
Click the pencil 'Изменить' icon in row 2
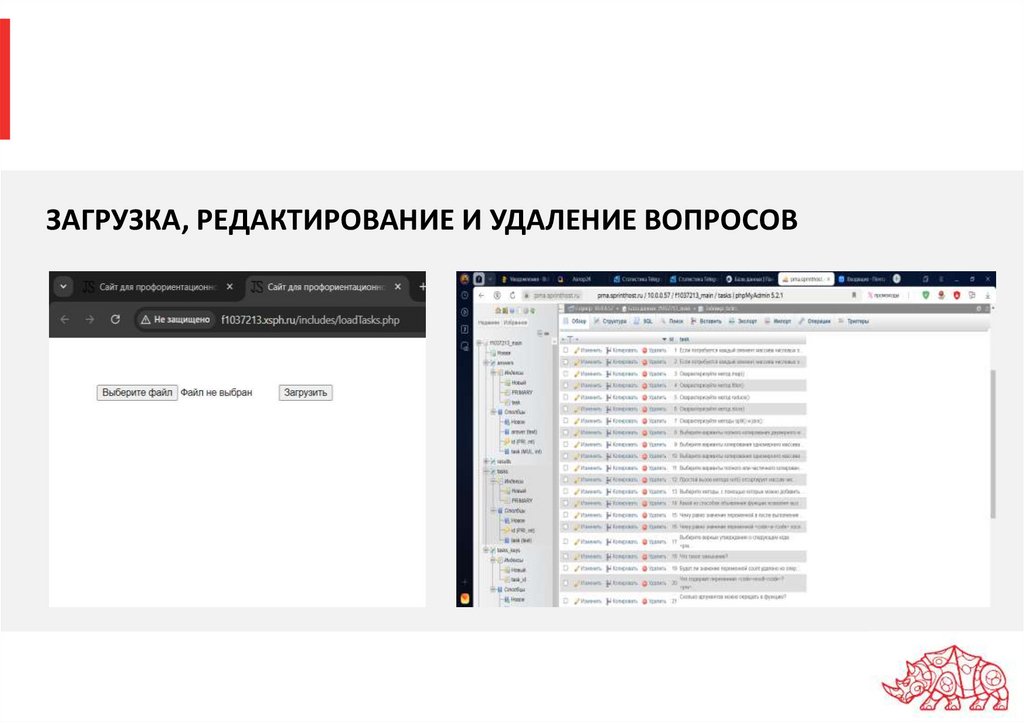(577, 362)
